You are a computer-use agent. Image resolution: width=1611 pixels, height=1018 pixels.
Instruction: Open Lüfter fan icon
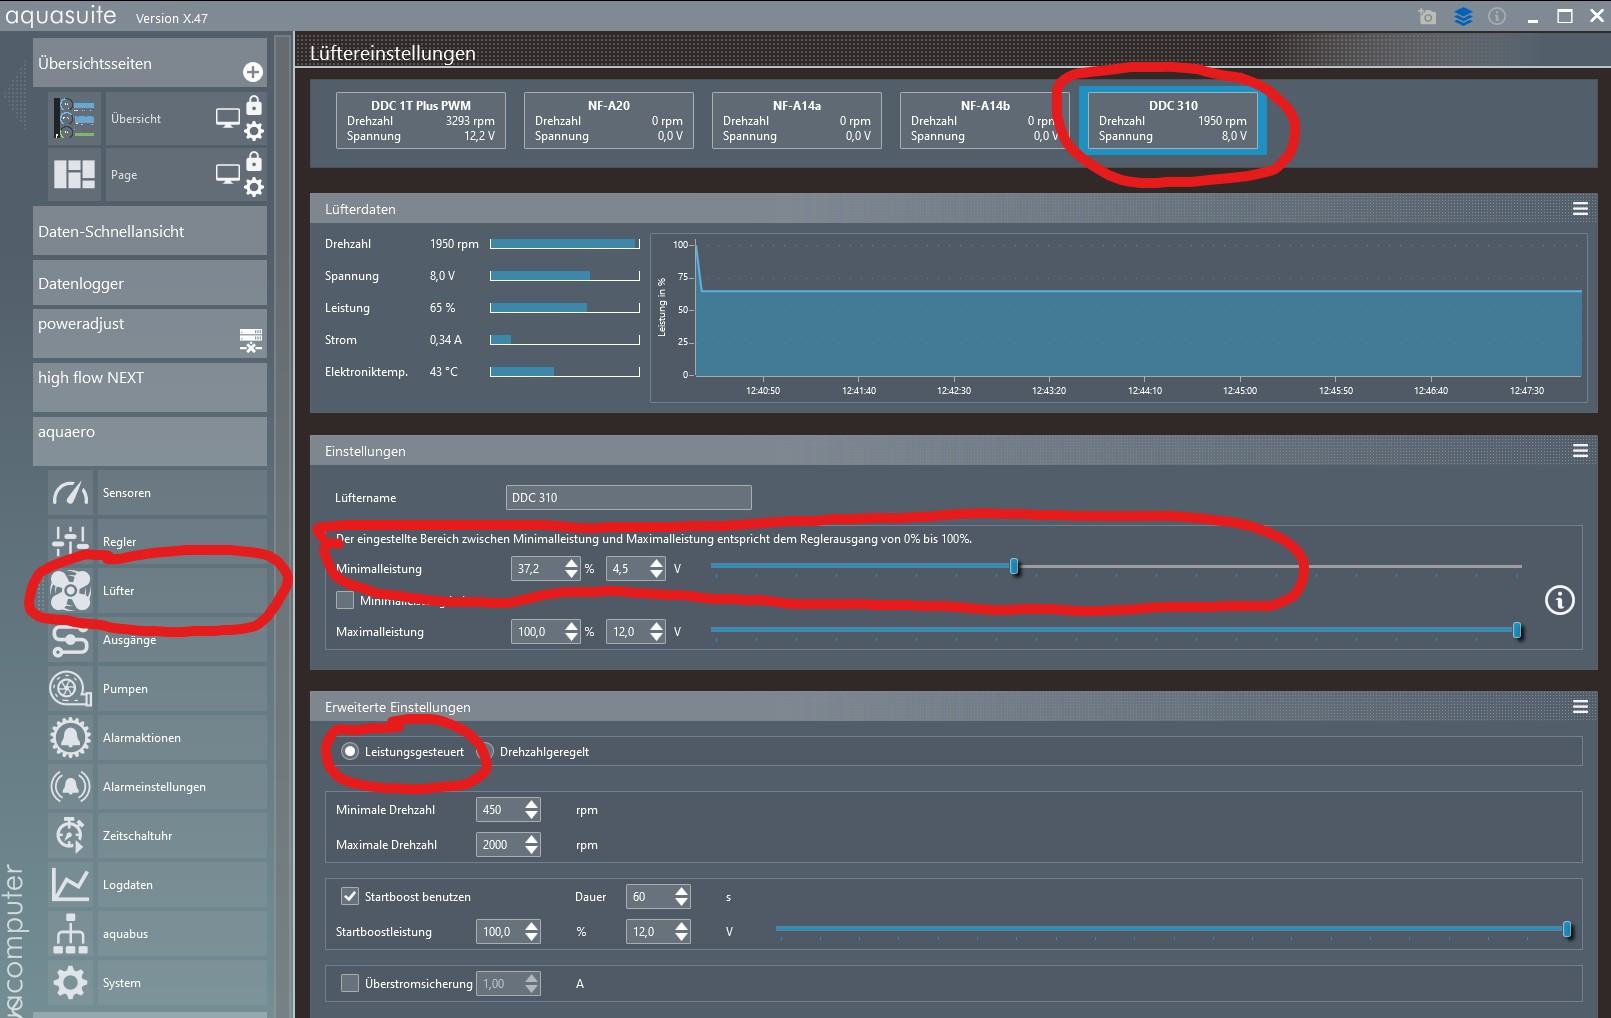(x=70, y=591)
